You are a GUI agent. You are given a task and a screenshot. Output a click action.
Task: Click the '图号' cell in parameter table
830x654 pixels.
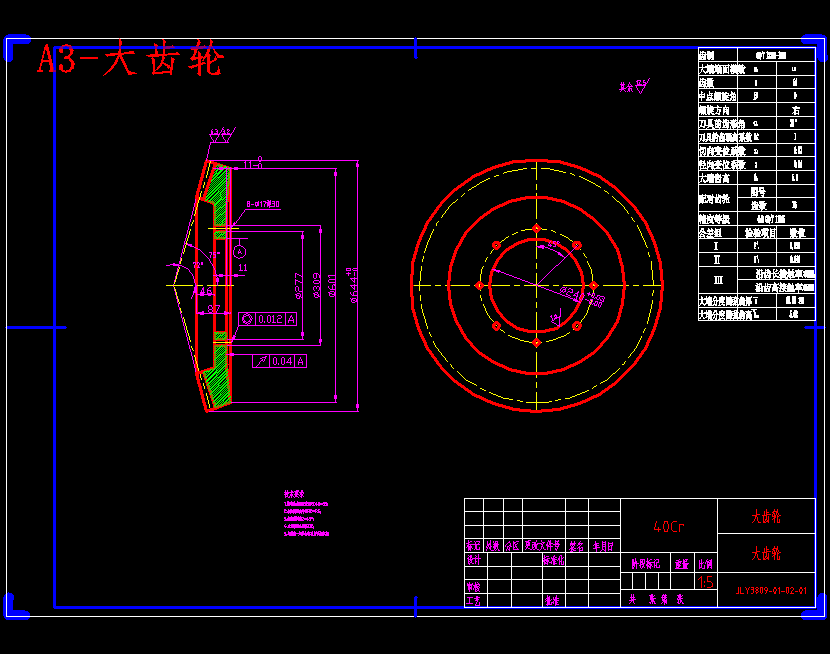tap(758, 192)
